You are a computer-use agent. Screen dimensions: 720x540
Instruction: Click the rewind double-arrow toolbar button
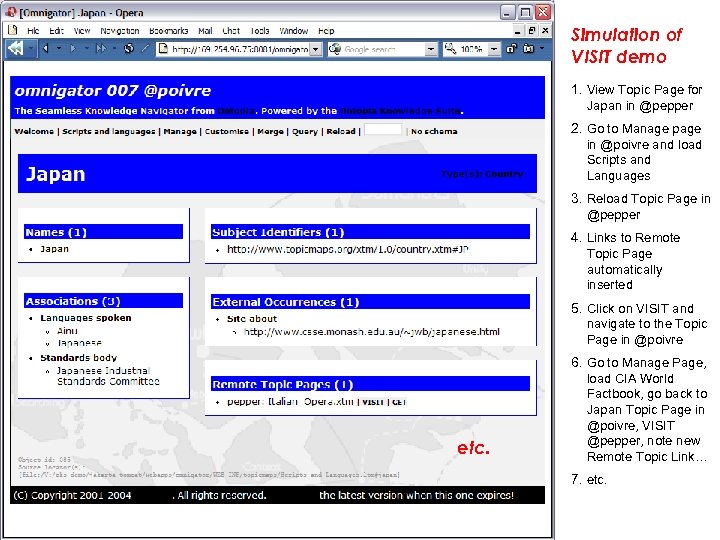point(15,48)
